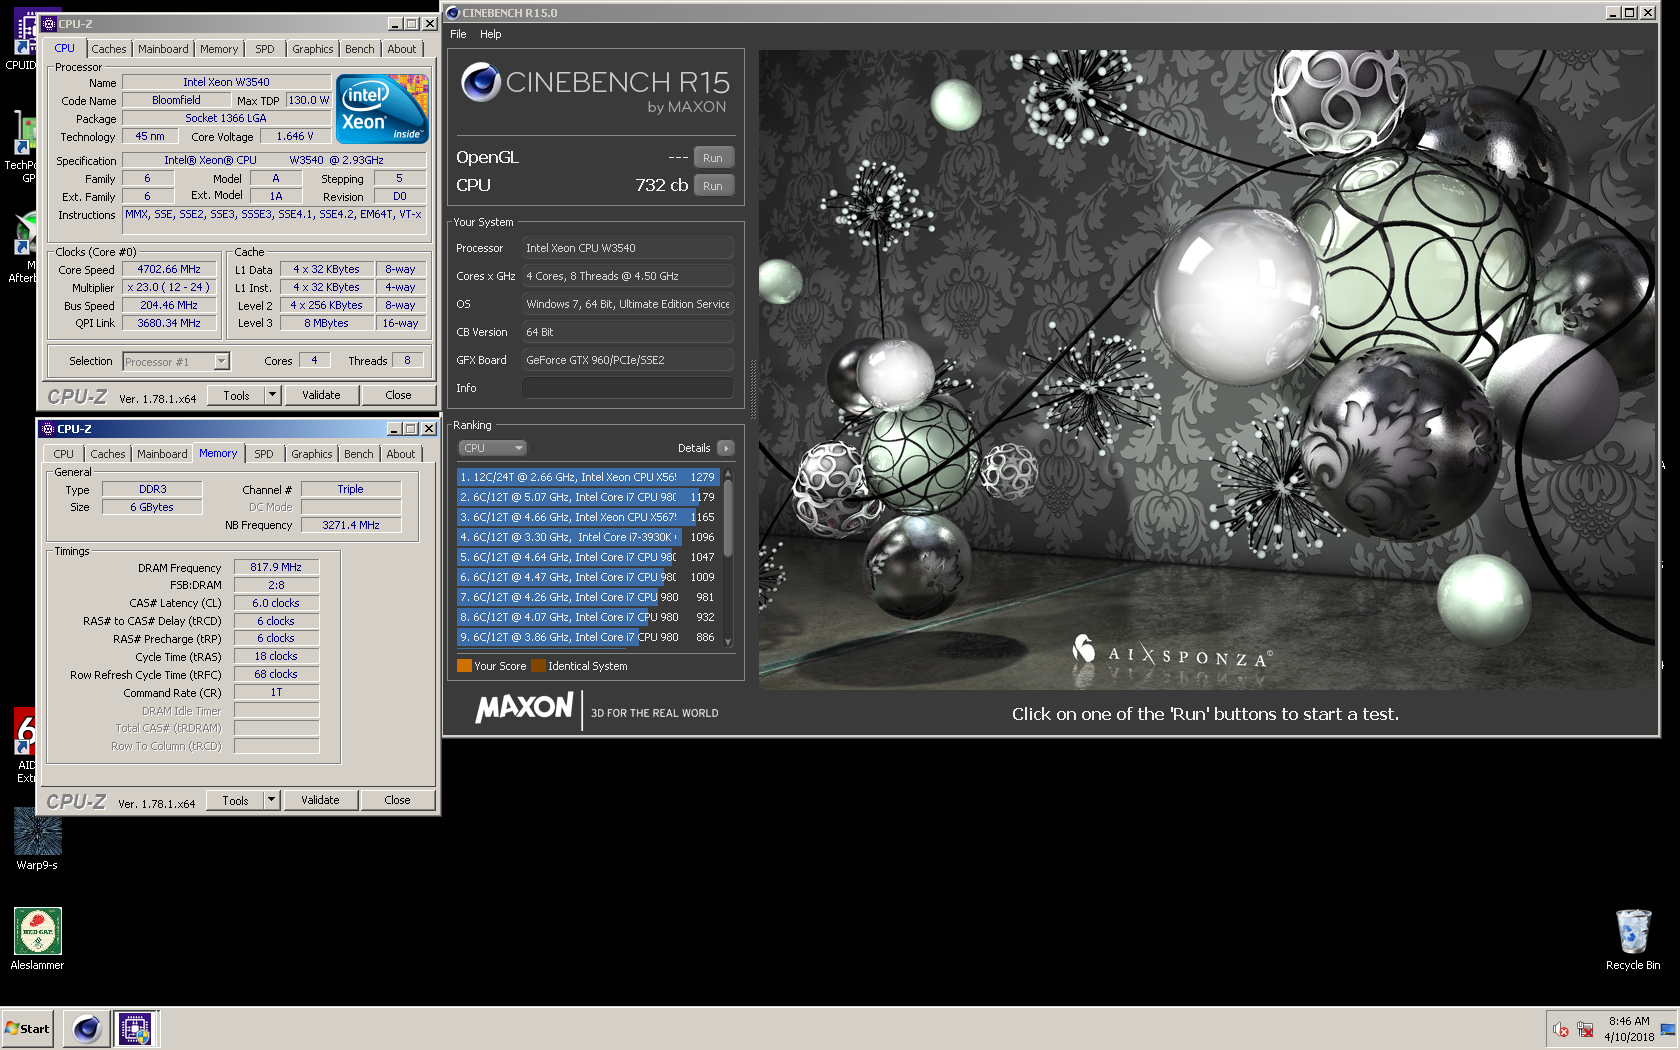Open About tab in upper CPU-Z
1680x1050 pixels.
(402, 49)
